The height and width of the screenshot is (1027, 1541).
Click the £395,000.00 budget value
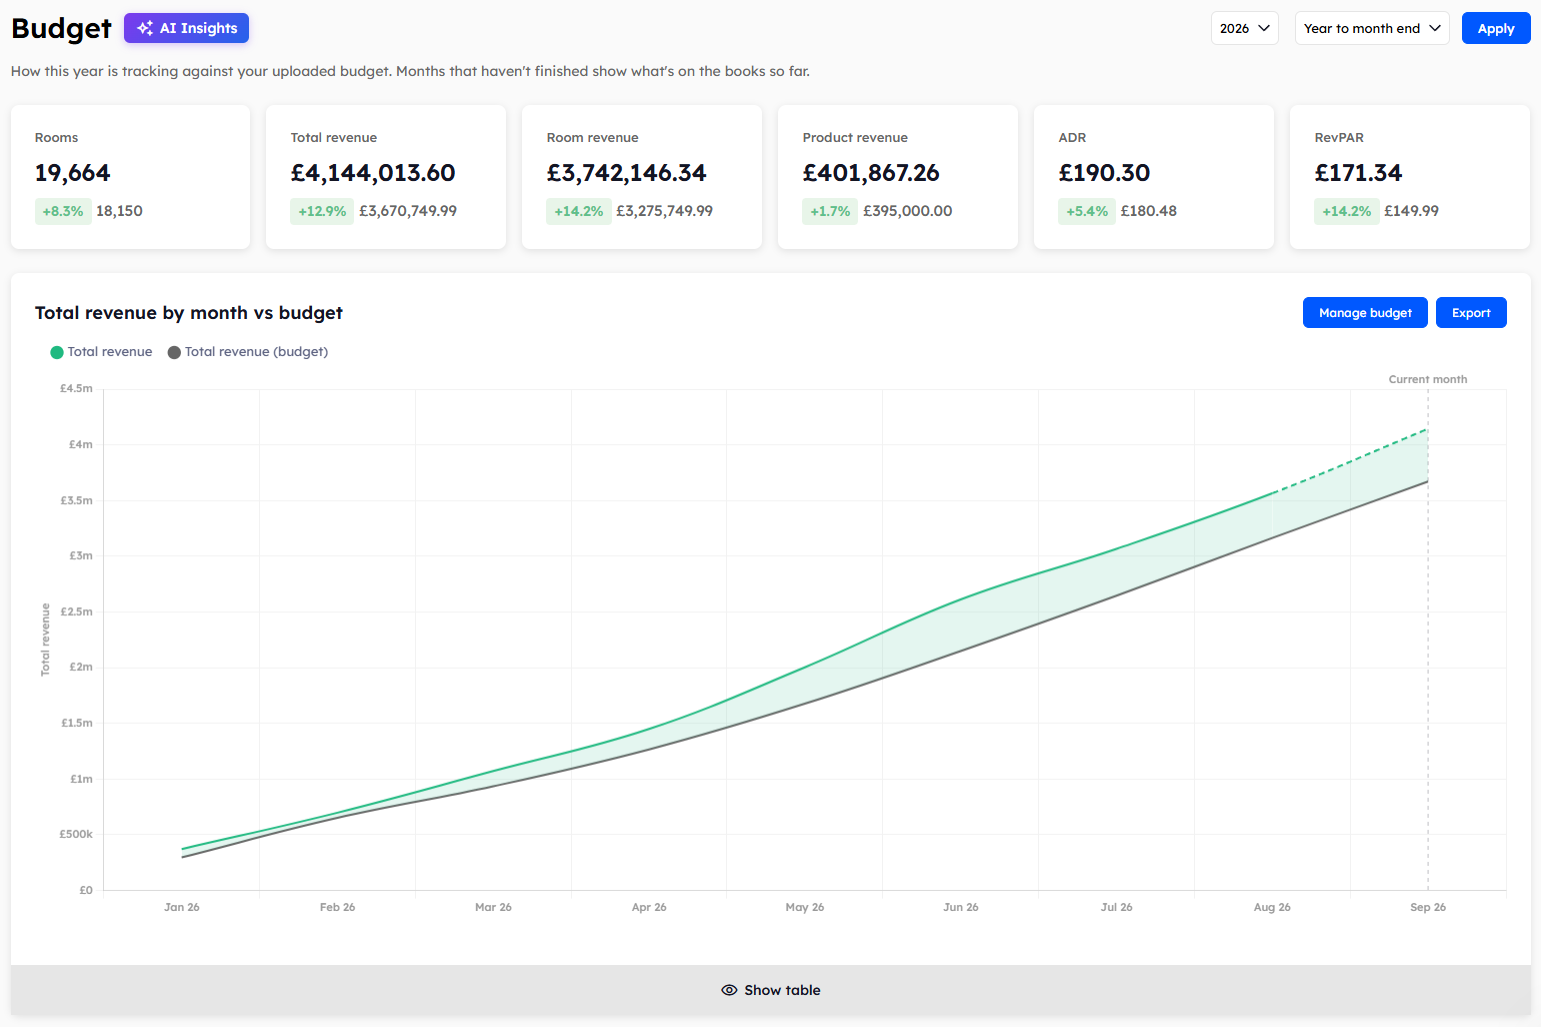[908, 211]
